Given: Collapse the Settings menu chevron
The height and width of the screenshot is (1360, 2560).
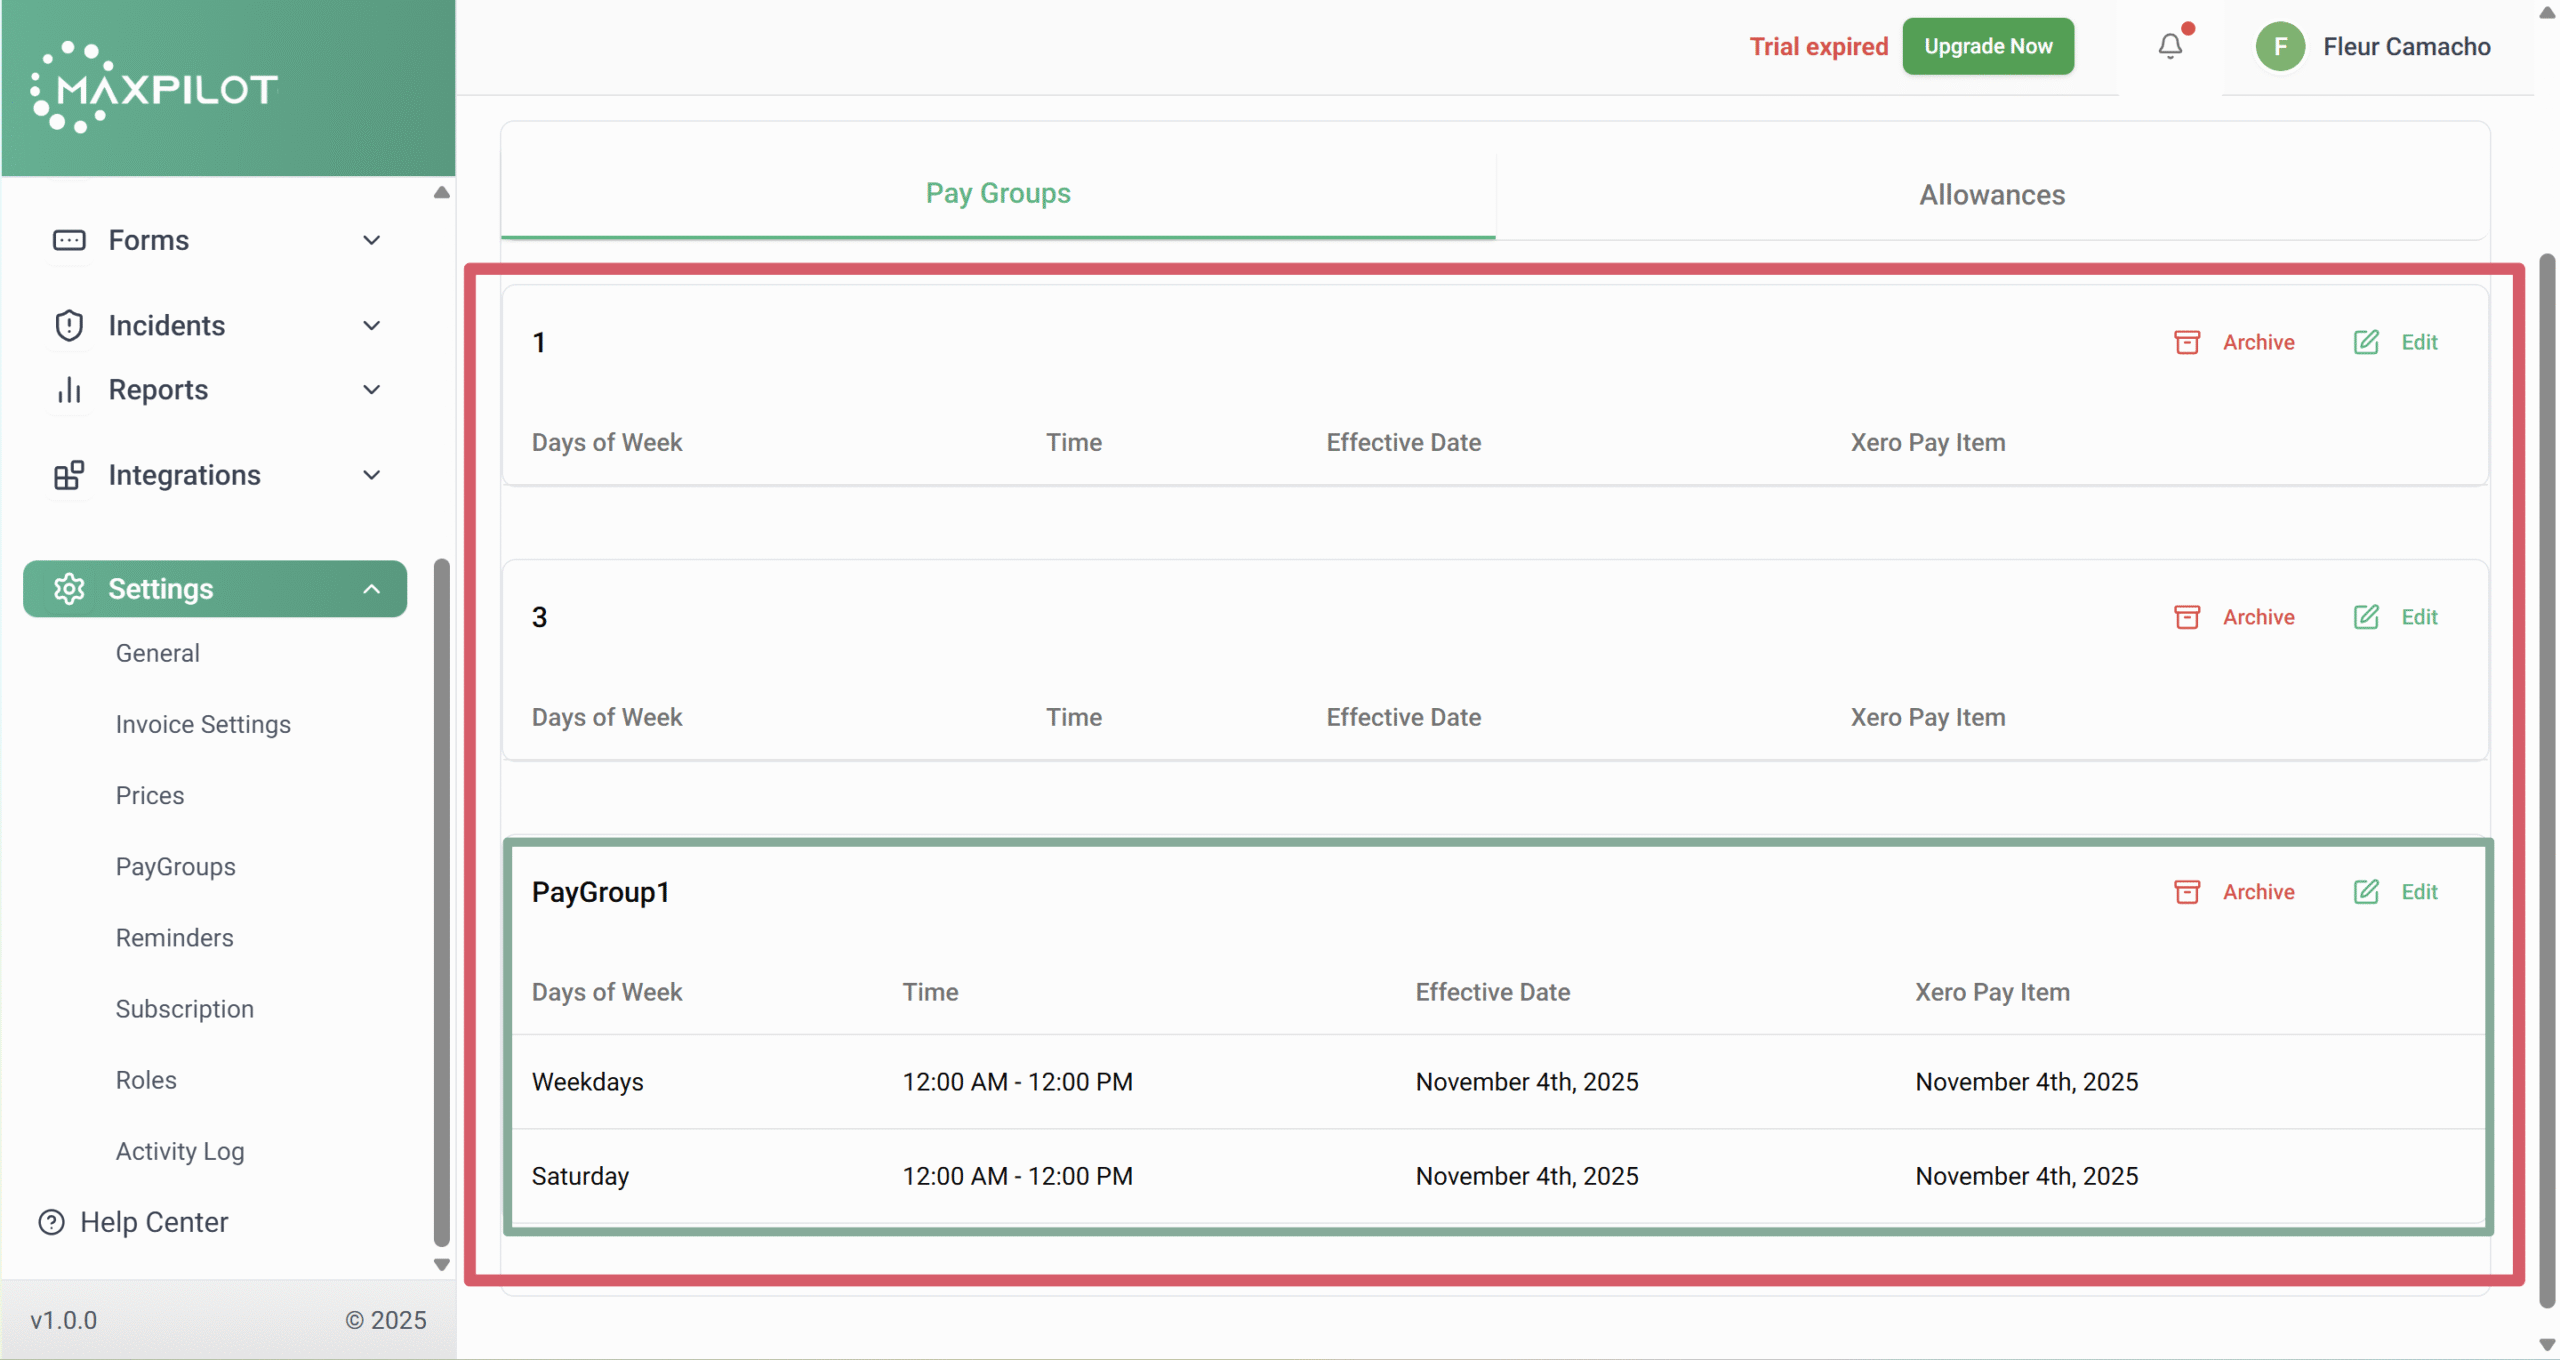Looking at the screenshot, I should click(371, 589).
